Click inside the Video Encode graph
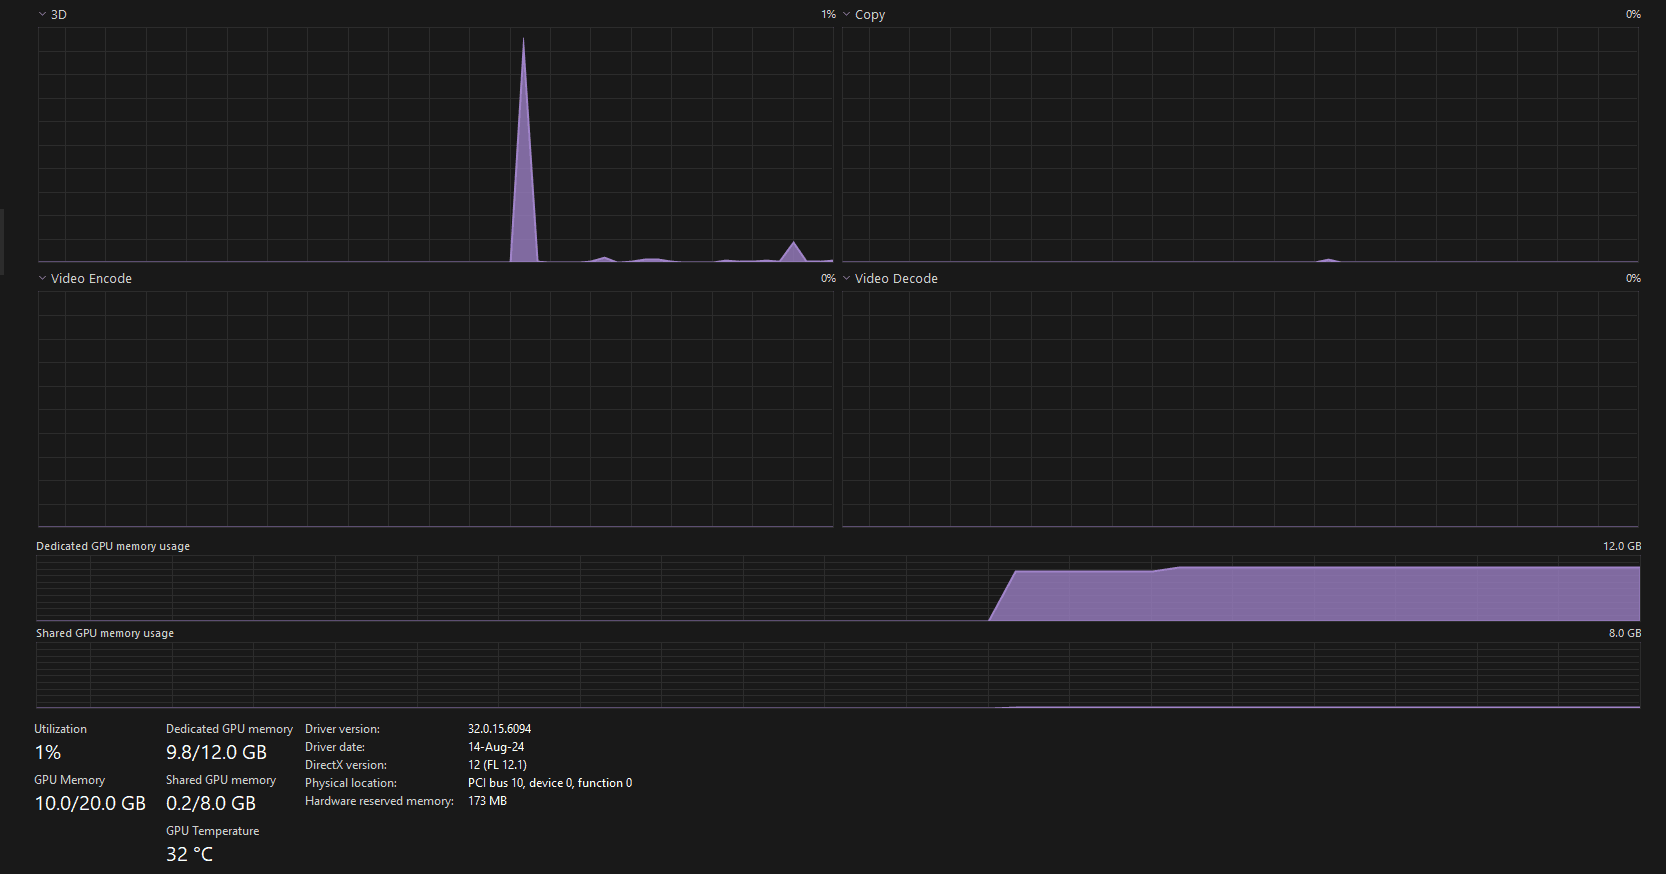The height and width of the screenshot is (874, 1666). click(435, 409)
